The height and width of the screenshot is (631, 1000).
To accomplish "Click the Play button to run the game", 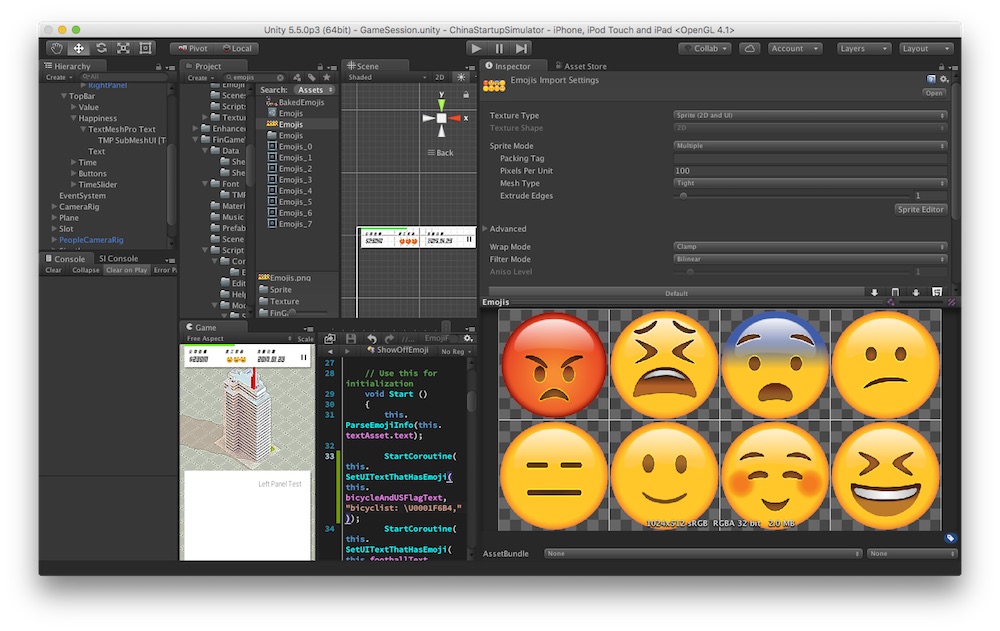I will click(476, 48).
